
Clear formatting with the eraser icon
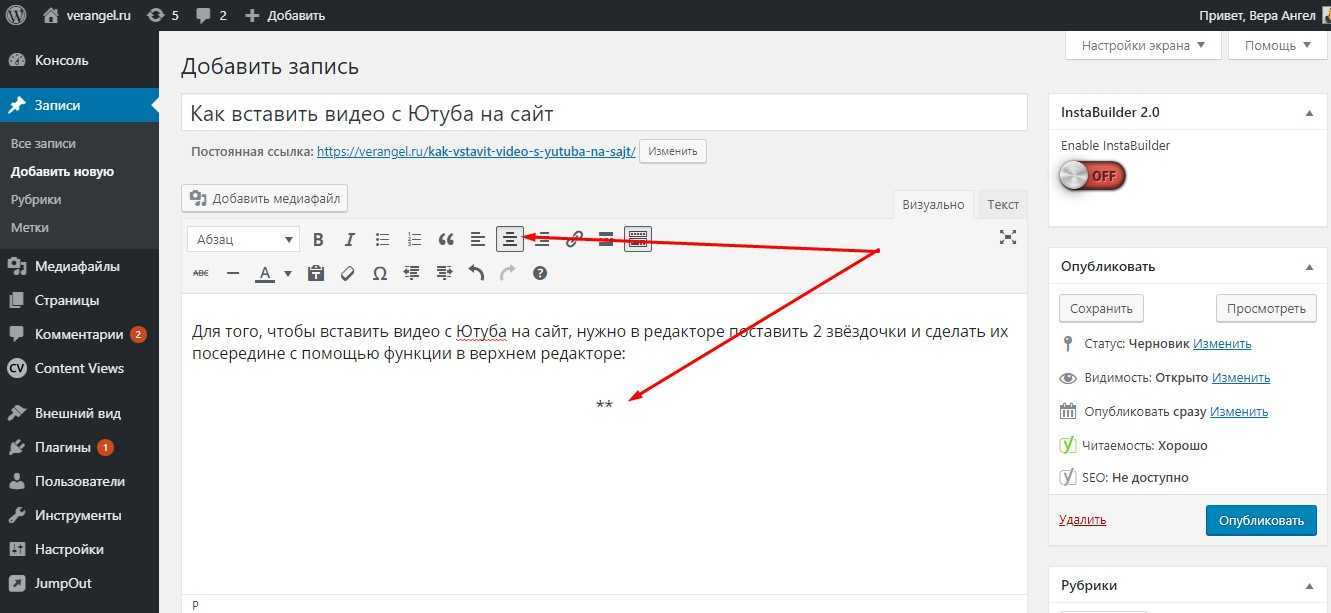click(348, 273)
